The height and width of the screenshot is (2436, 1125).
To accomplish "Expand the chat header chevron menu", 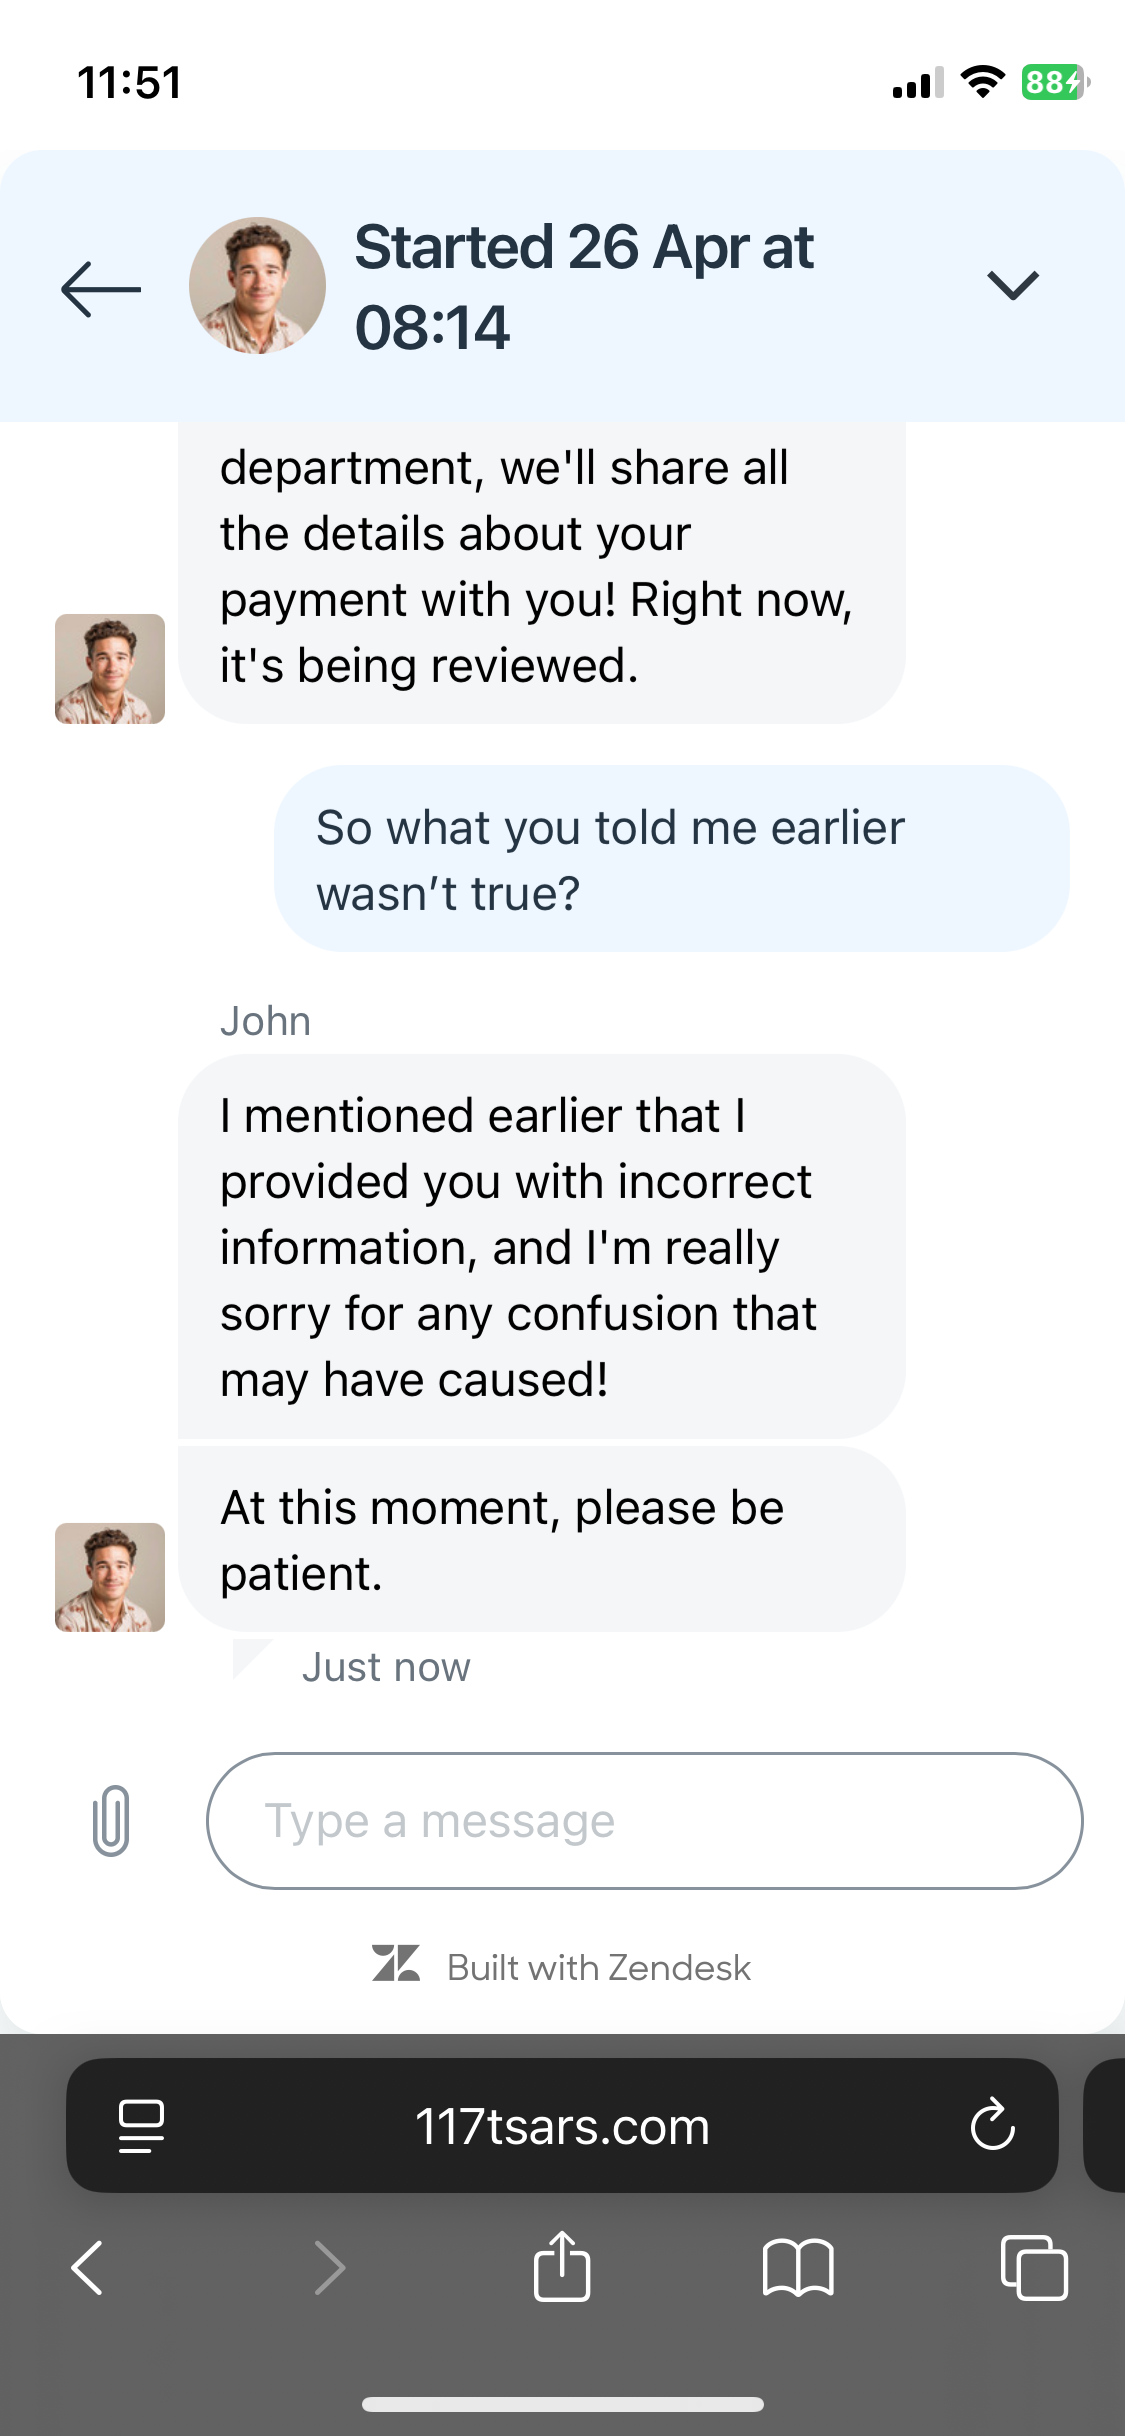I will [1013, 286].
